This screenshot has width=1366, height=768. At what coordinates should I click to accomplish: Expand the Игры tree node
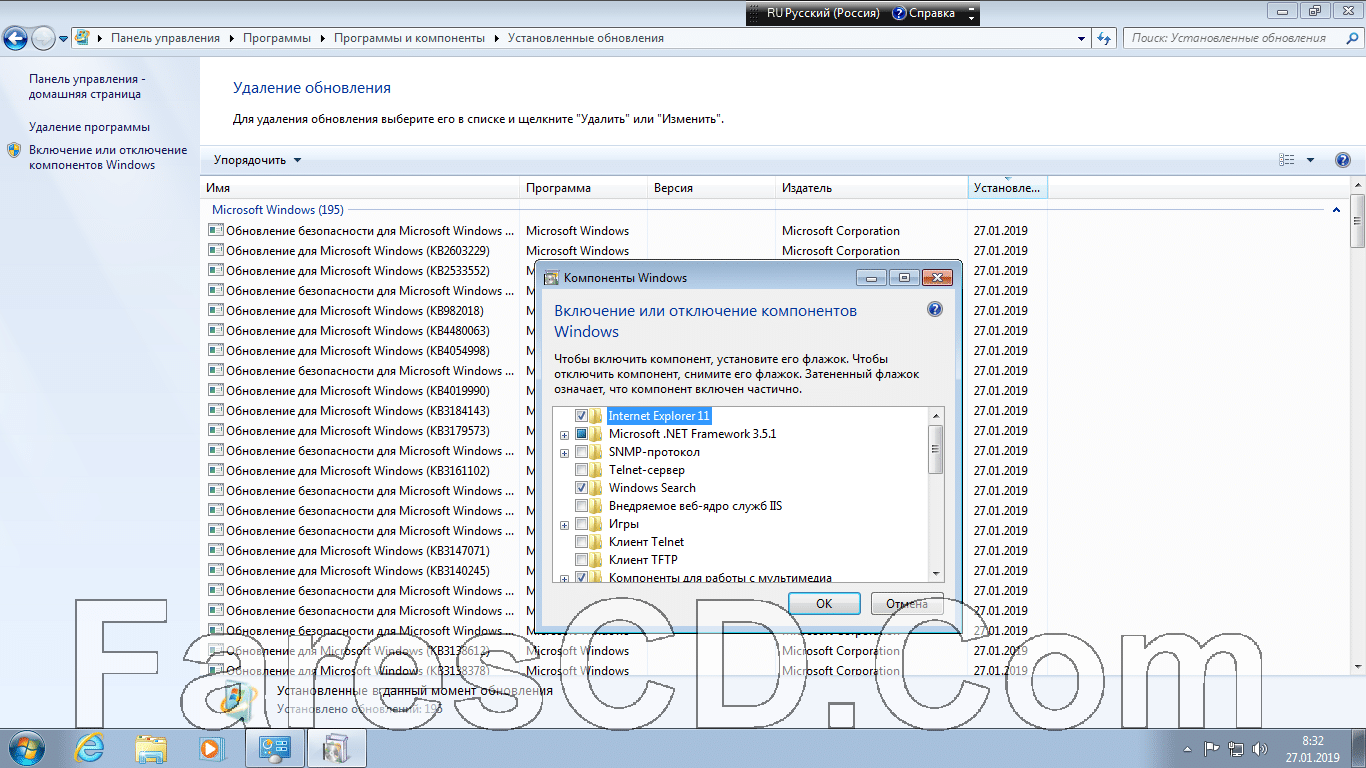565,525
